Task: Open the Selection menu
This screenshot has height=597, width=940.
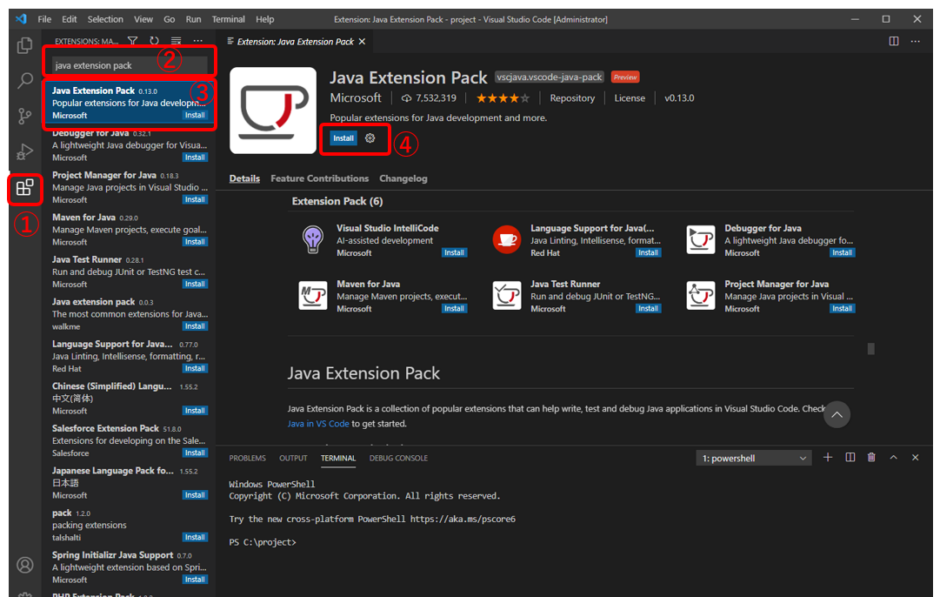Action: click(x=105, y=19)
